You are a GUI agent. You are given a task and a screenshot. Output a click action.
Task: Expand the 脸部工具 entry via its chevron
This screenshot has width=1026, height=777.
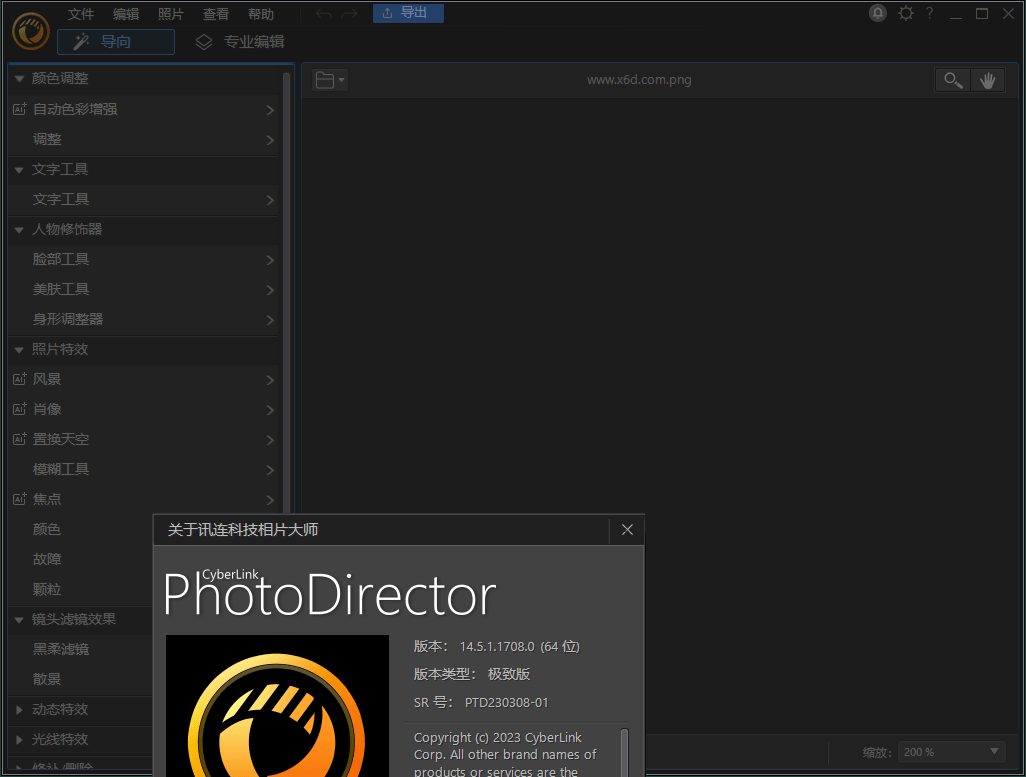click(271, 258)
